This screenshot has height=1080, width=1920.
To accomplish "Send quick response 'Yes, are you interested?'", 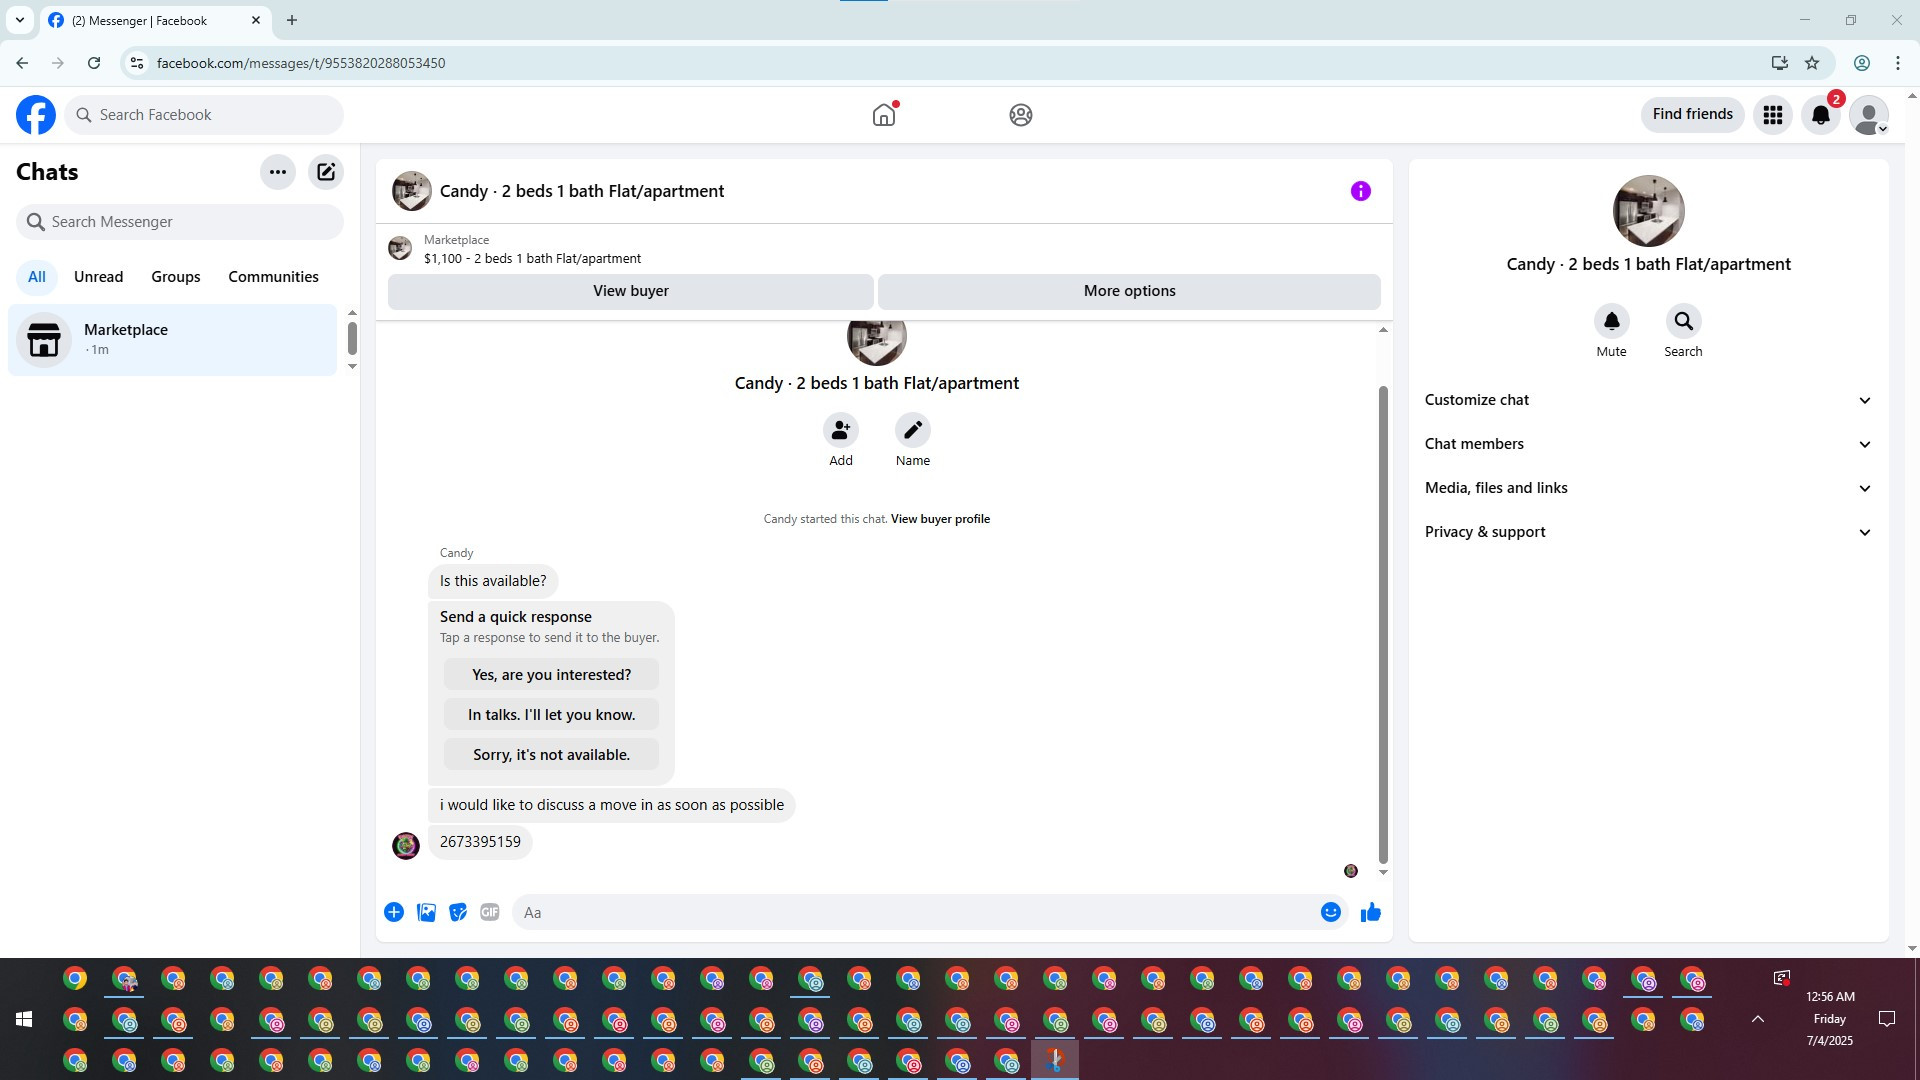I will pyautogui.click(x=551, y=675).
